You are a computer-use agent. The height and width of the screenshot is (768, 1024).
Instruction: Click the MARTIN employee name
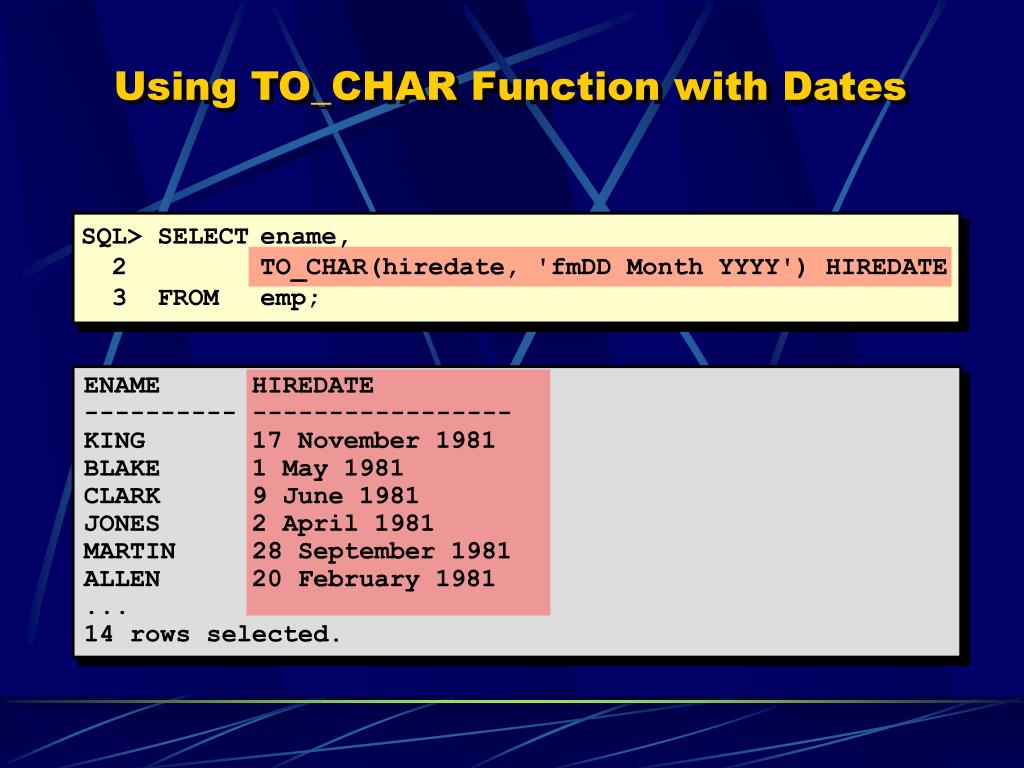click(x=129, y=551)
